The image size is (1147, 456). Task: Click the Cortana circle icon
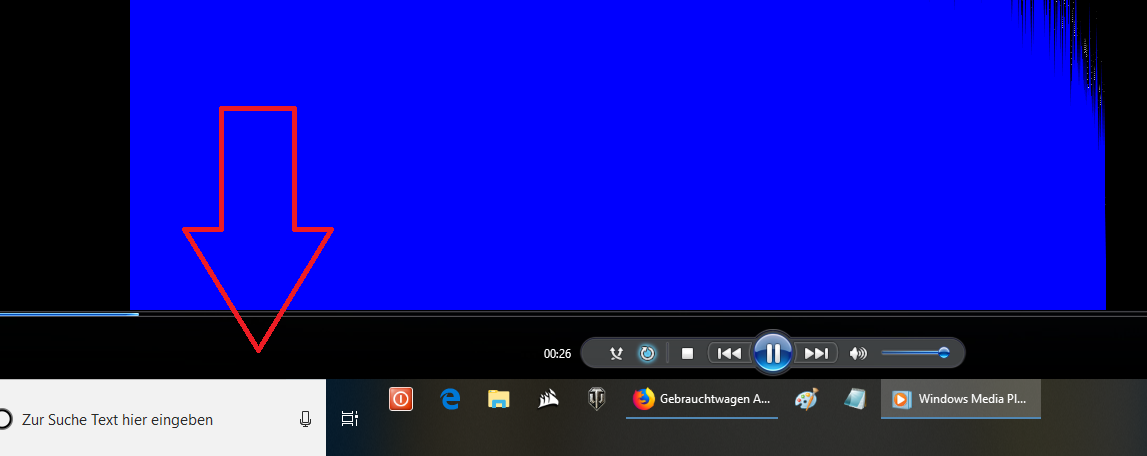(4, 419)
